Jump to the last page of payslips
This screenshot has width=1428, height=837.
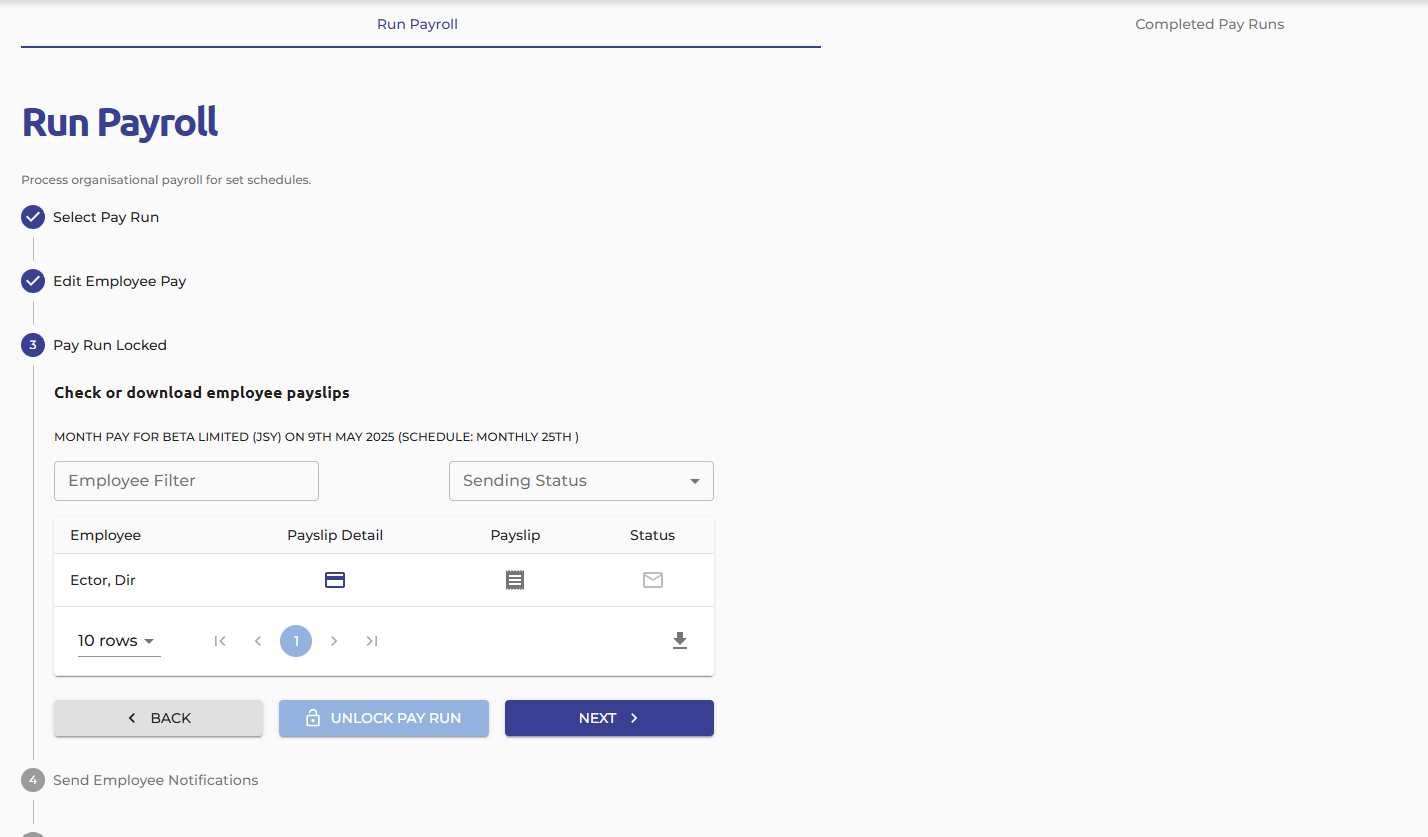click(372, 641)
